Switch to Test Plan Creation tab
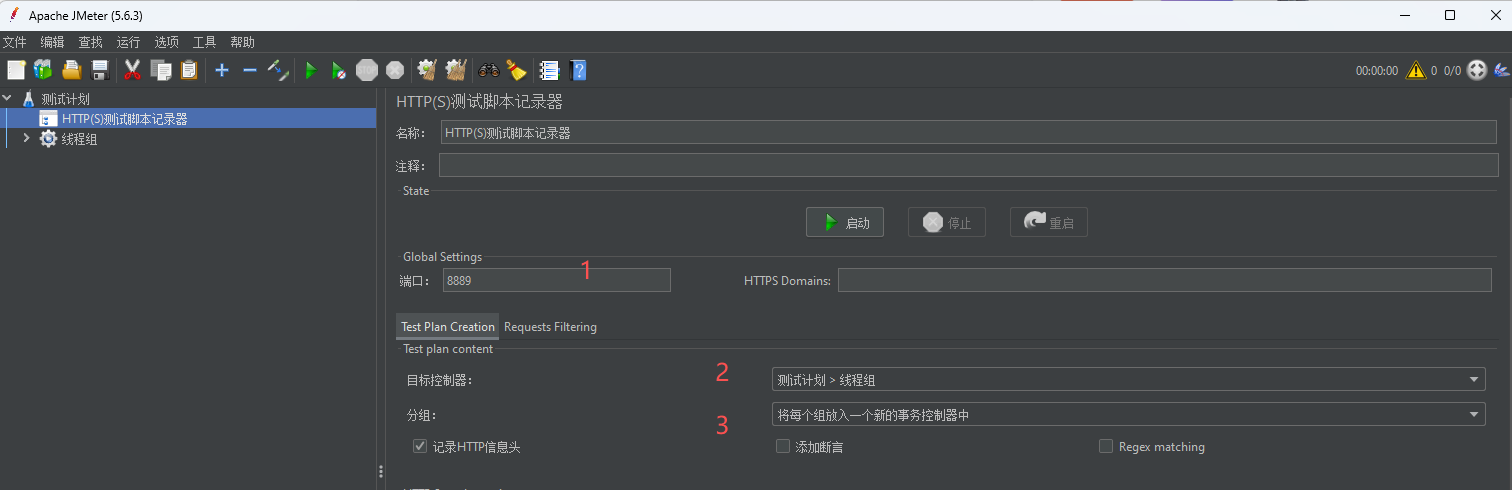 tap(448, 327)
